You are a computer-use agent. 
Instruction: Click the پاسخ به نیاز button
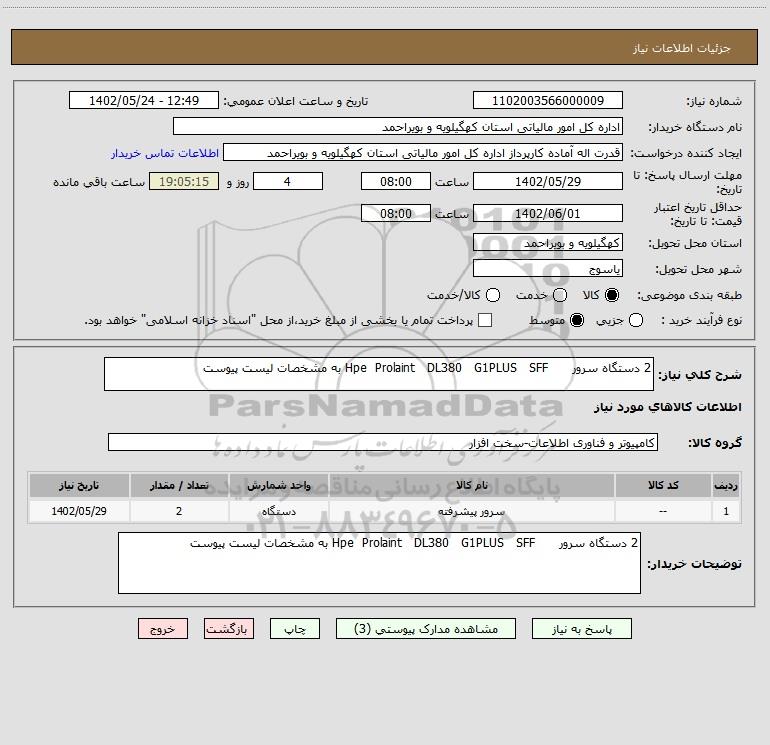[581, 629]
